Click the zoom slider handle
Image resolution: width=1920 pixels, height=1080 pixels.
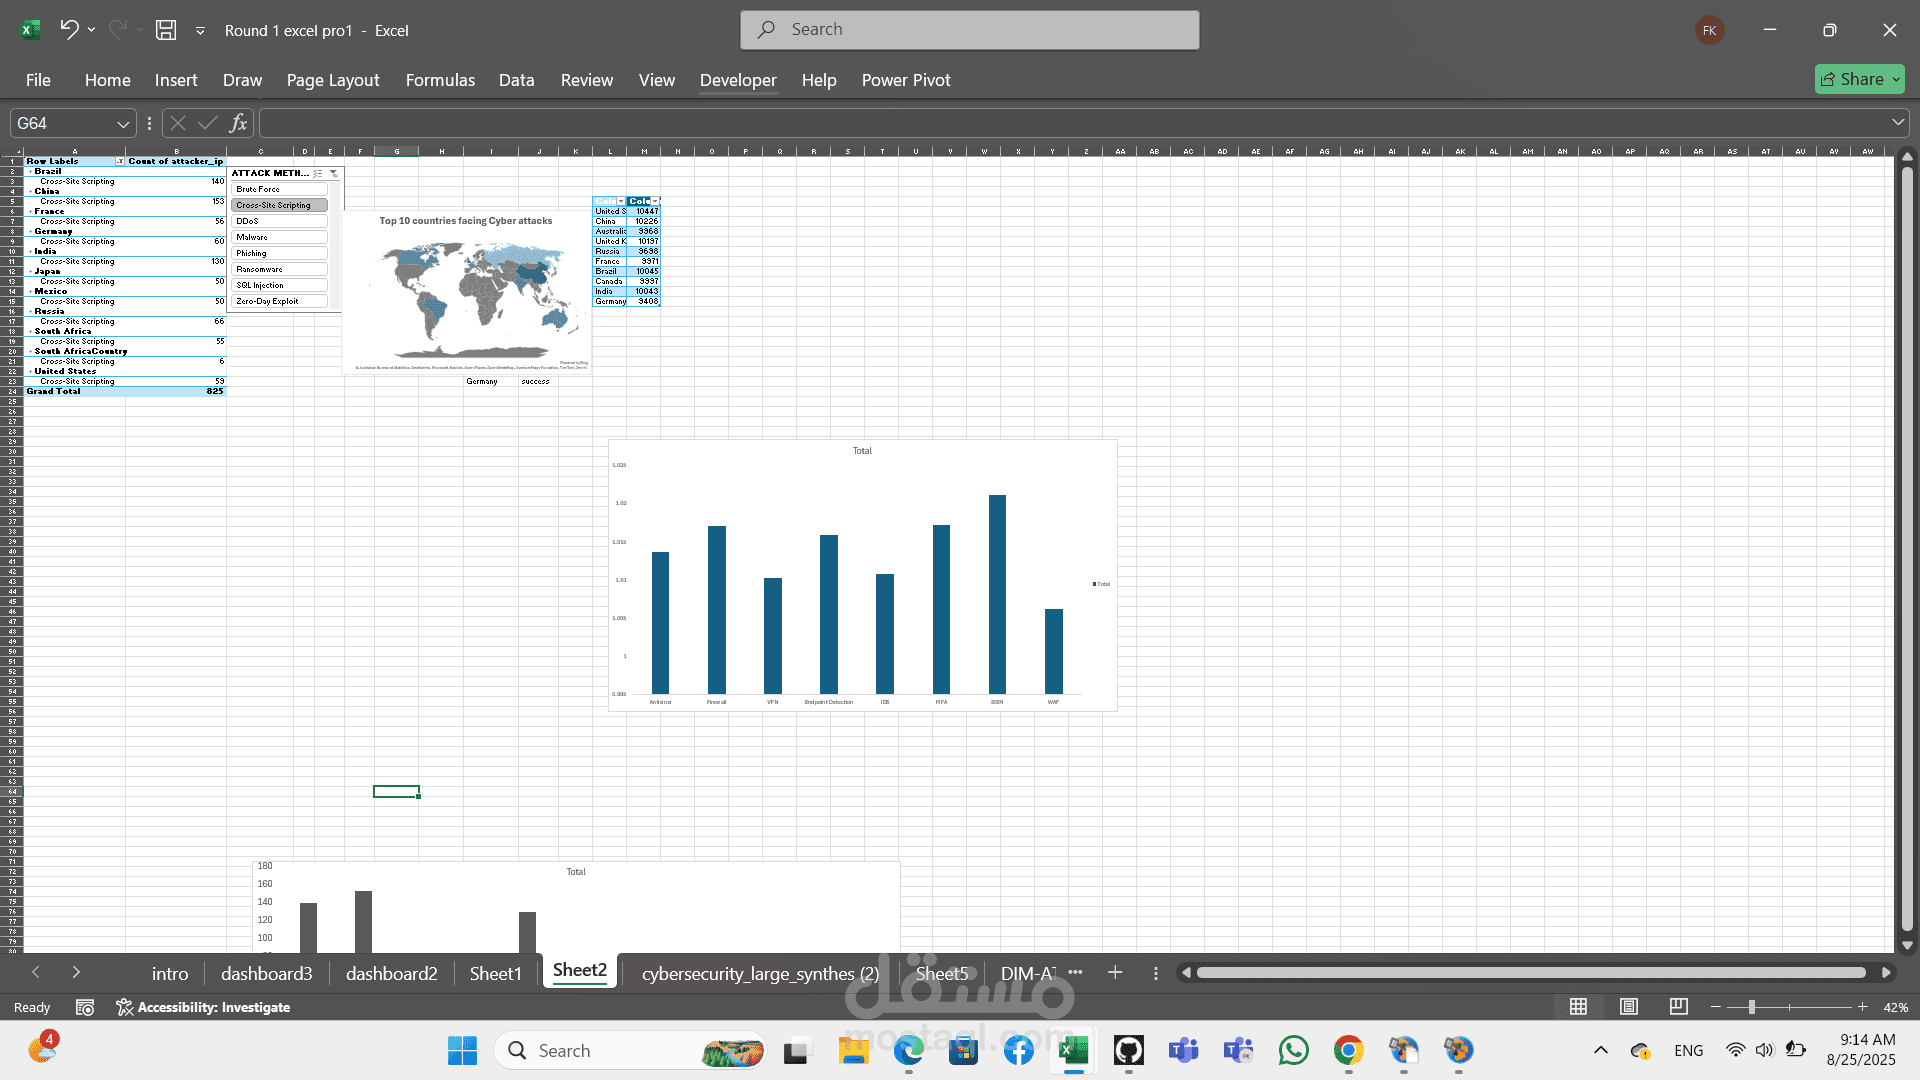(1751, 1007)
